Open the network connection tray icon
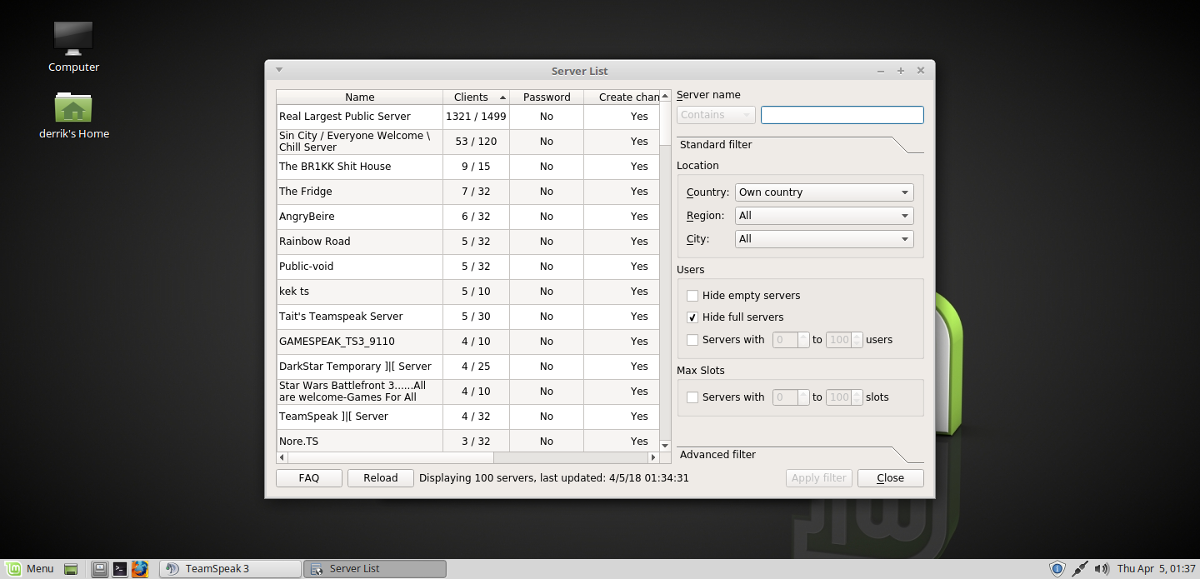The height and width of the screenshot is (579, 1200). (1079, 569)
